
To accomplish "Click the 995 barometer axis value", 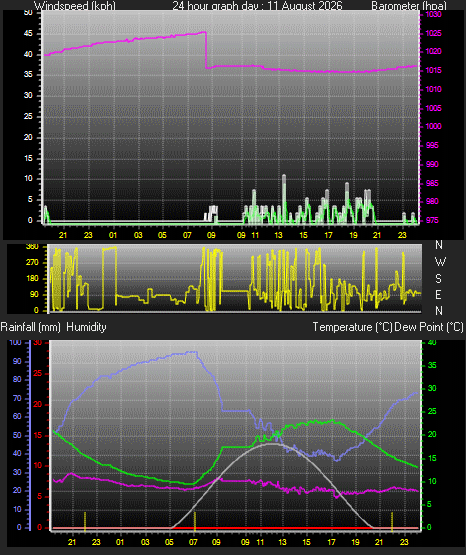I will (x=432, y=145).
